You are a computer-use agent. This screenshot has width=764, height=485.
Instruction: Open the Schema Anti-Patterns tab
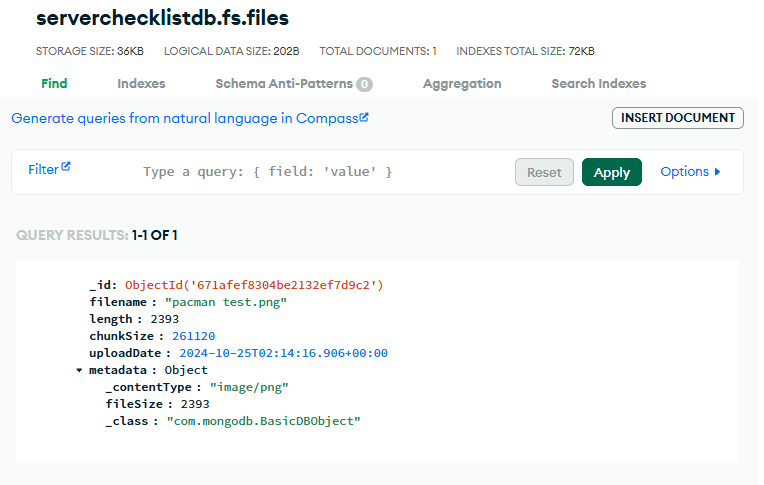coord(284,83)
